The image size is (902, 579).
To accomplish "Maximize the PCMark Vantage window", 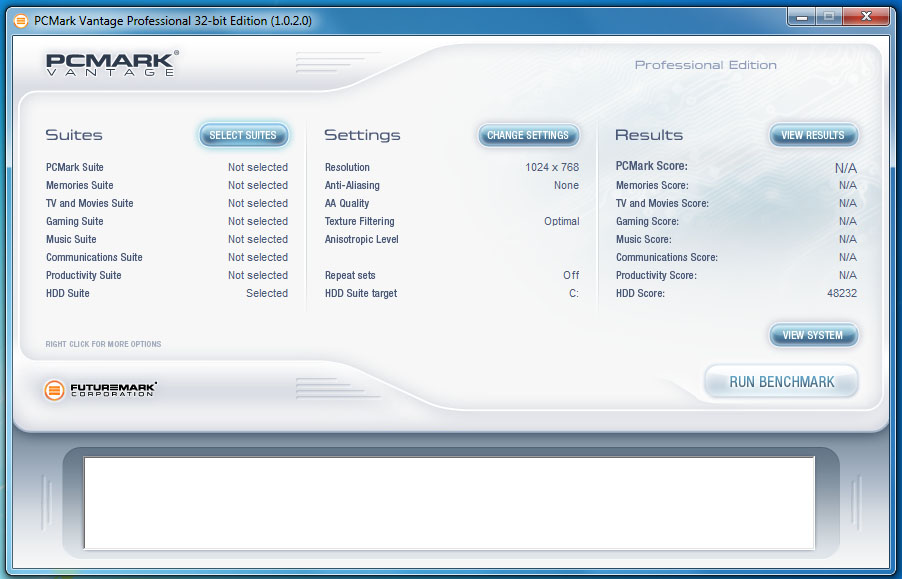I will coord(829,17).
